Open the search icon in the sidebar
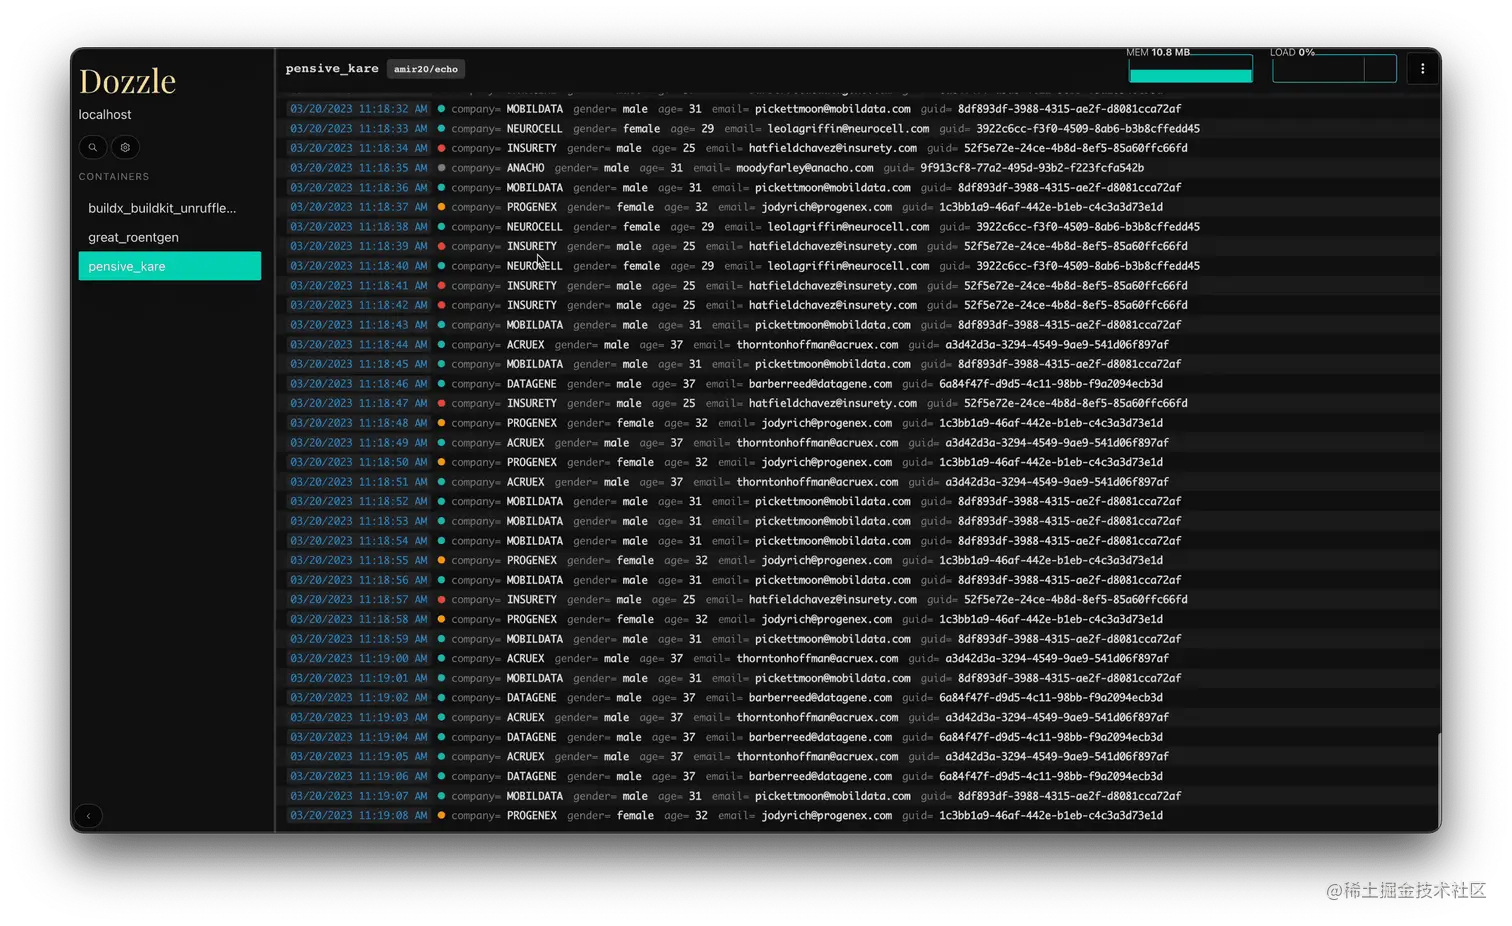This screenshot has height=926, width=1512. [93, 147]
